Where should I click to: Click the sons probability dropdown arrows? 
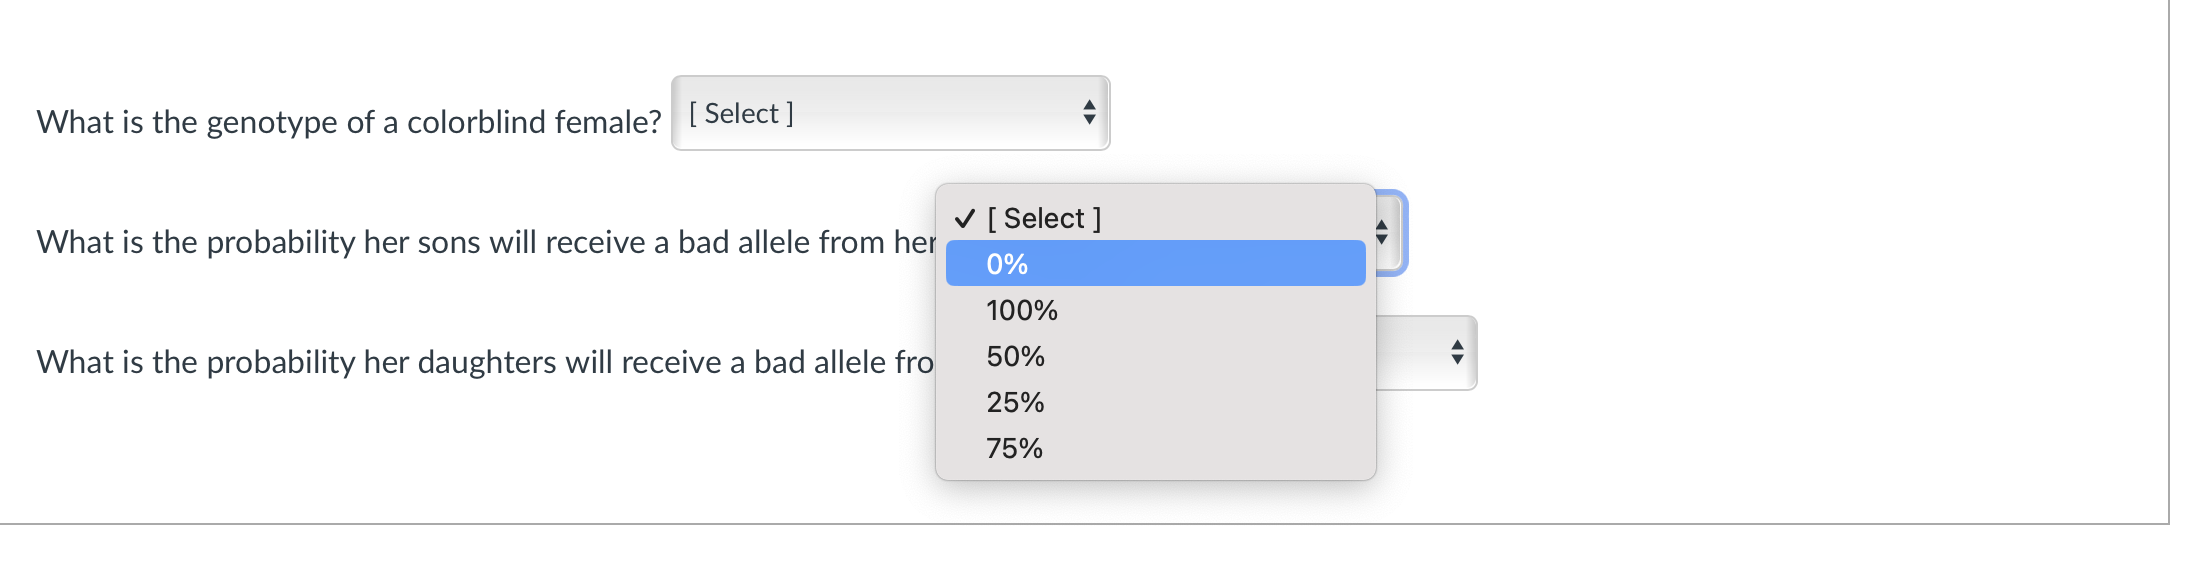coord(1382,232)
